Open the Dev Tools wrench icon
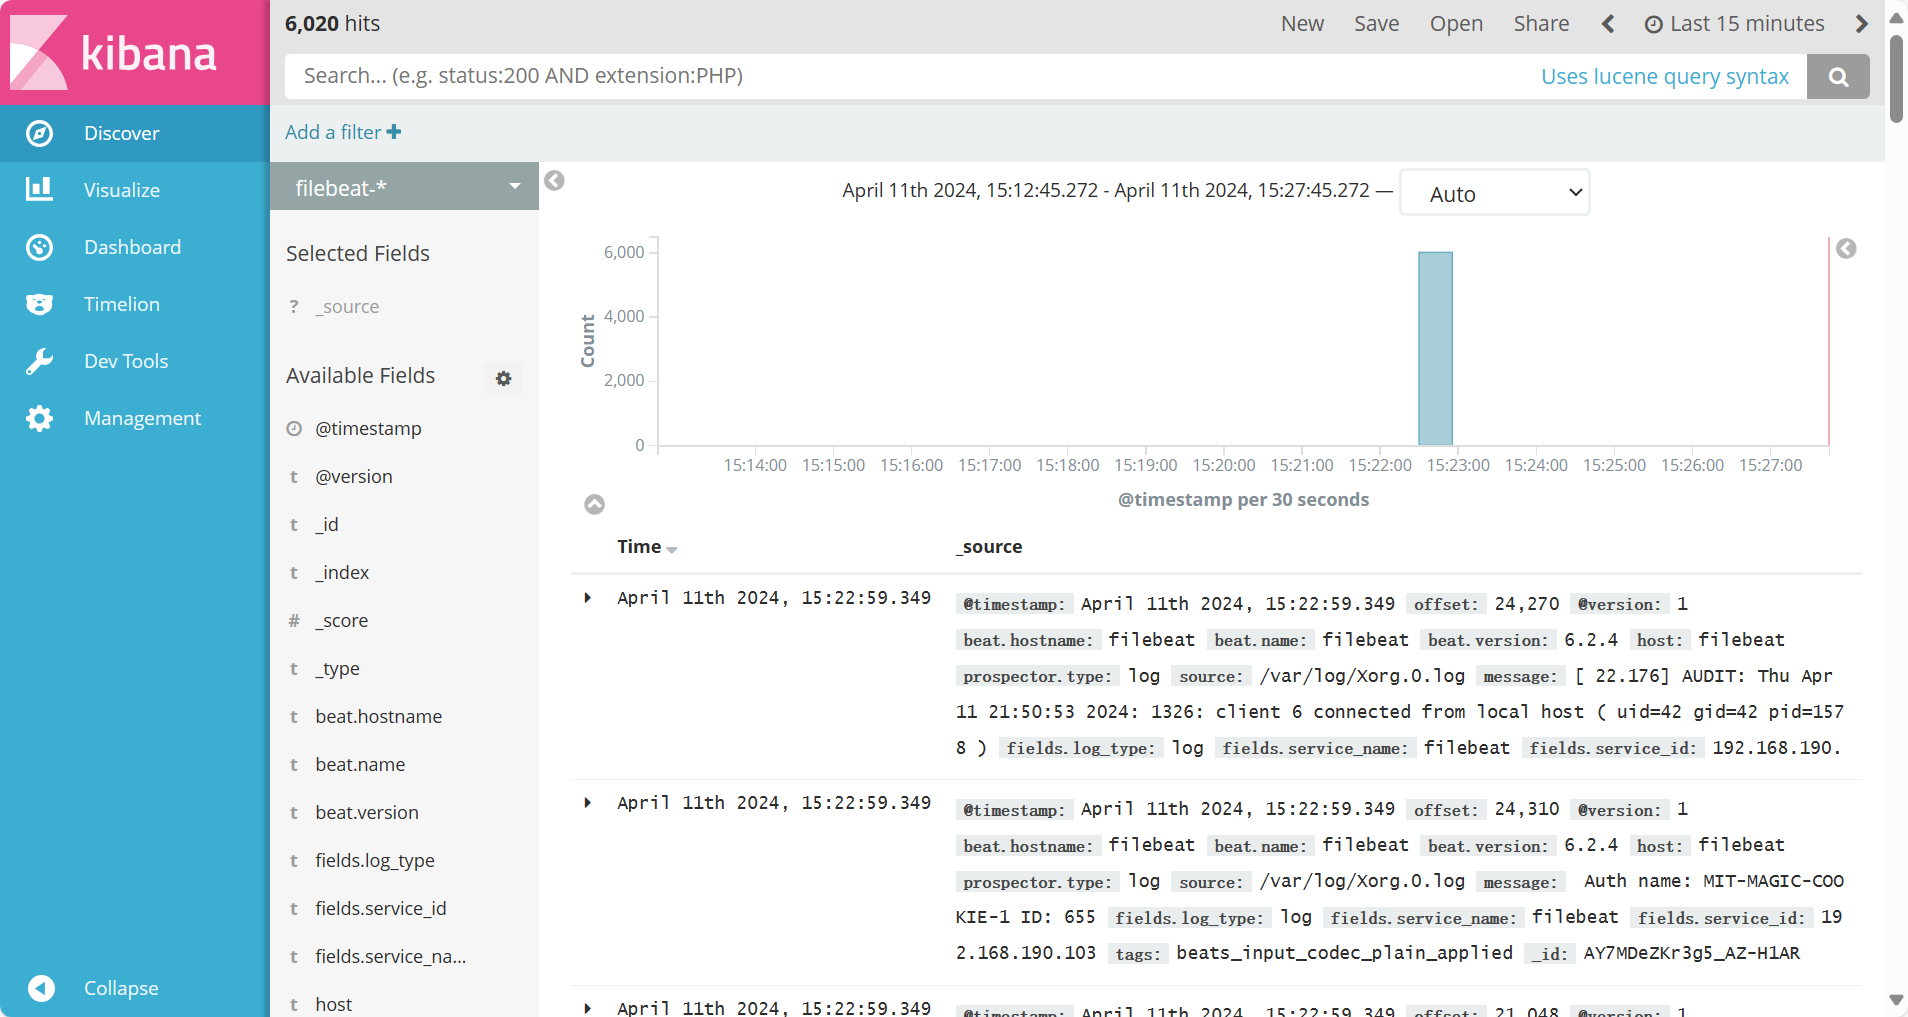 [x=39, y=361]
